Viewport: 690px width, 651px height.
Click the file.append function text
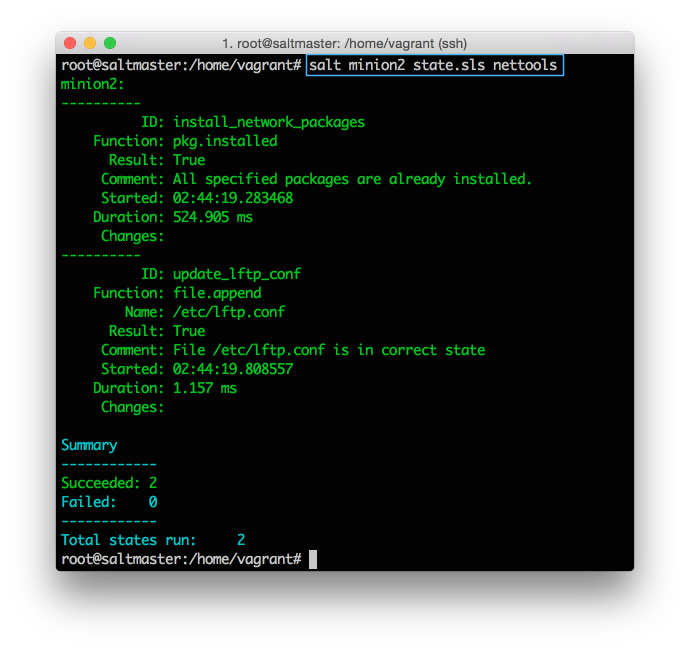(216, 293)
